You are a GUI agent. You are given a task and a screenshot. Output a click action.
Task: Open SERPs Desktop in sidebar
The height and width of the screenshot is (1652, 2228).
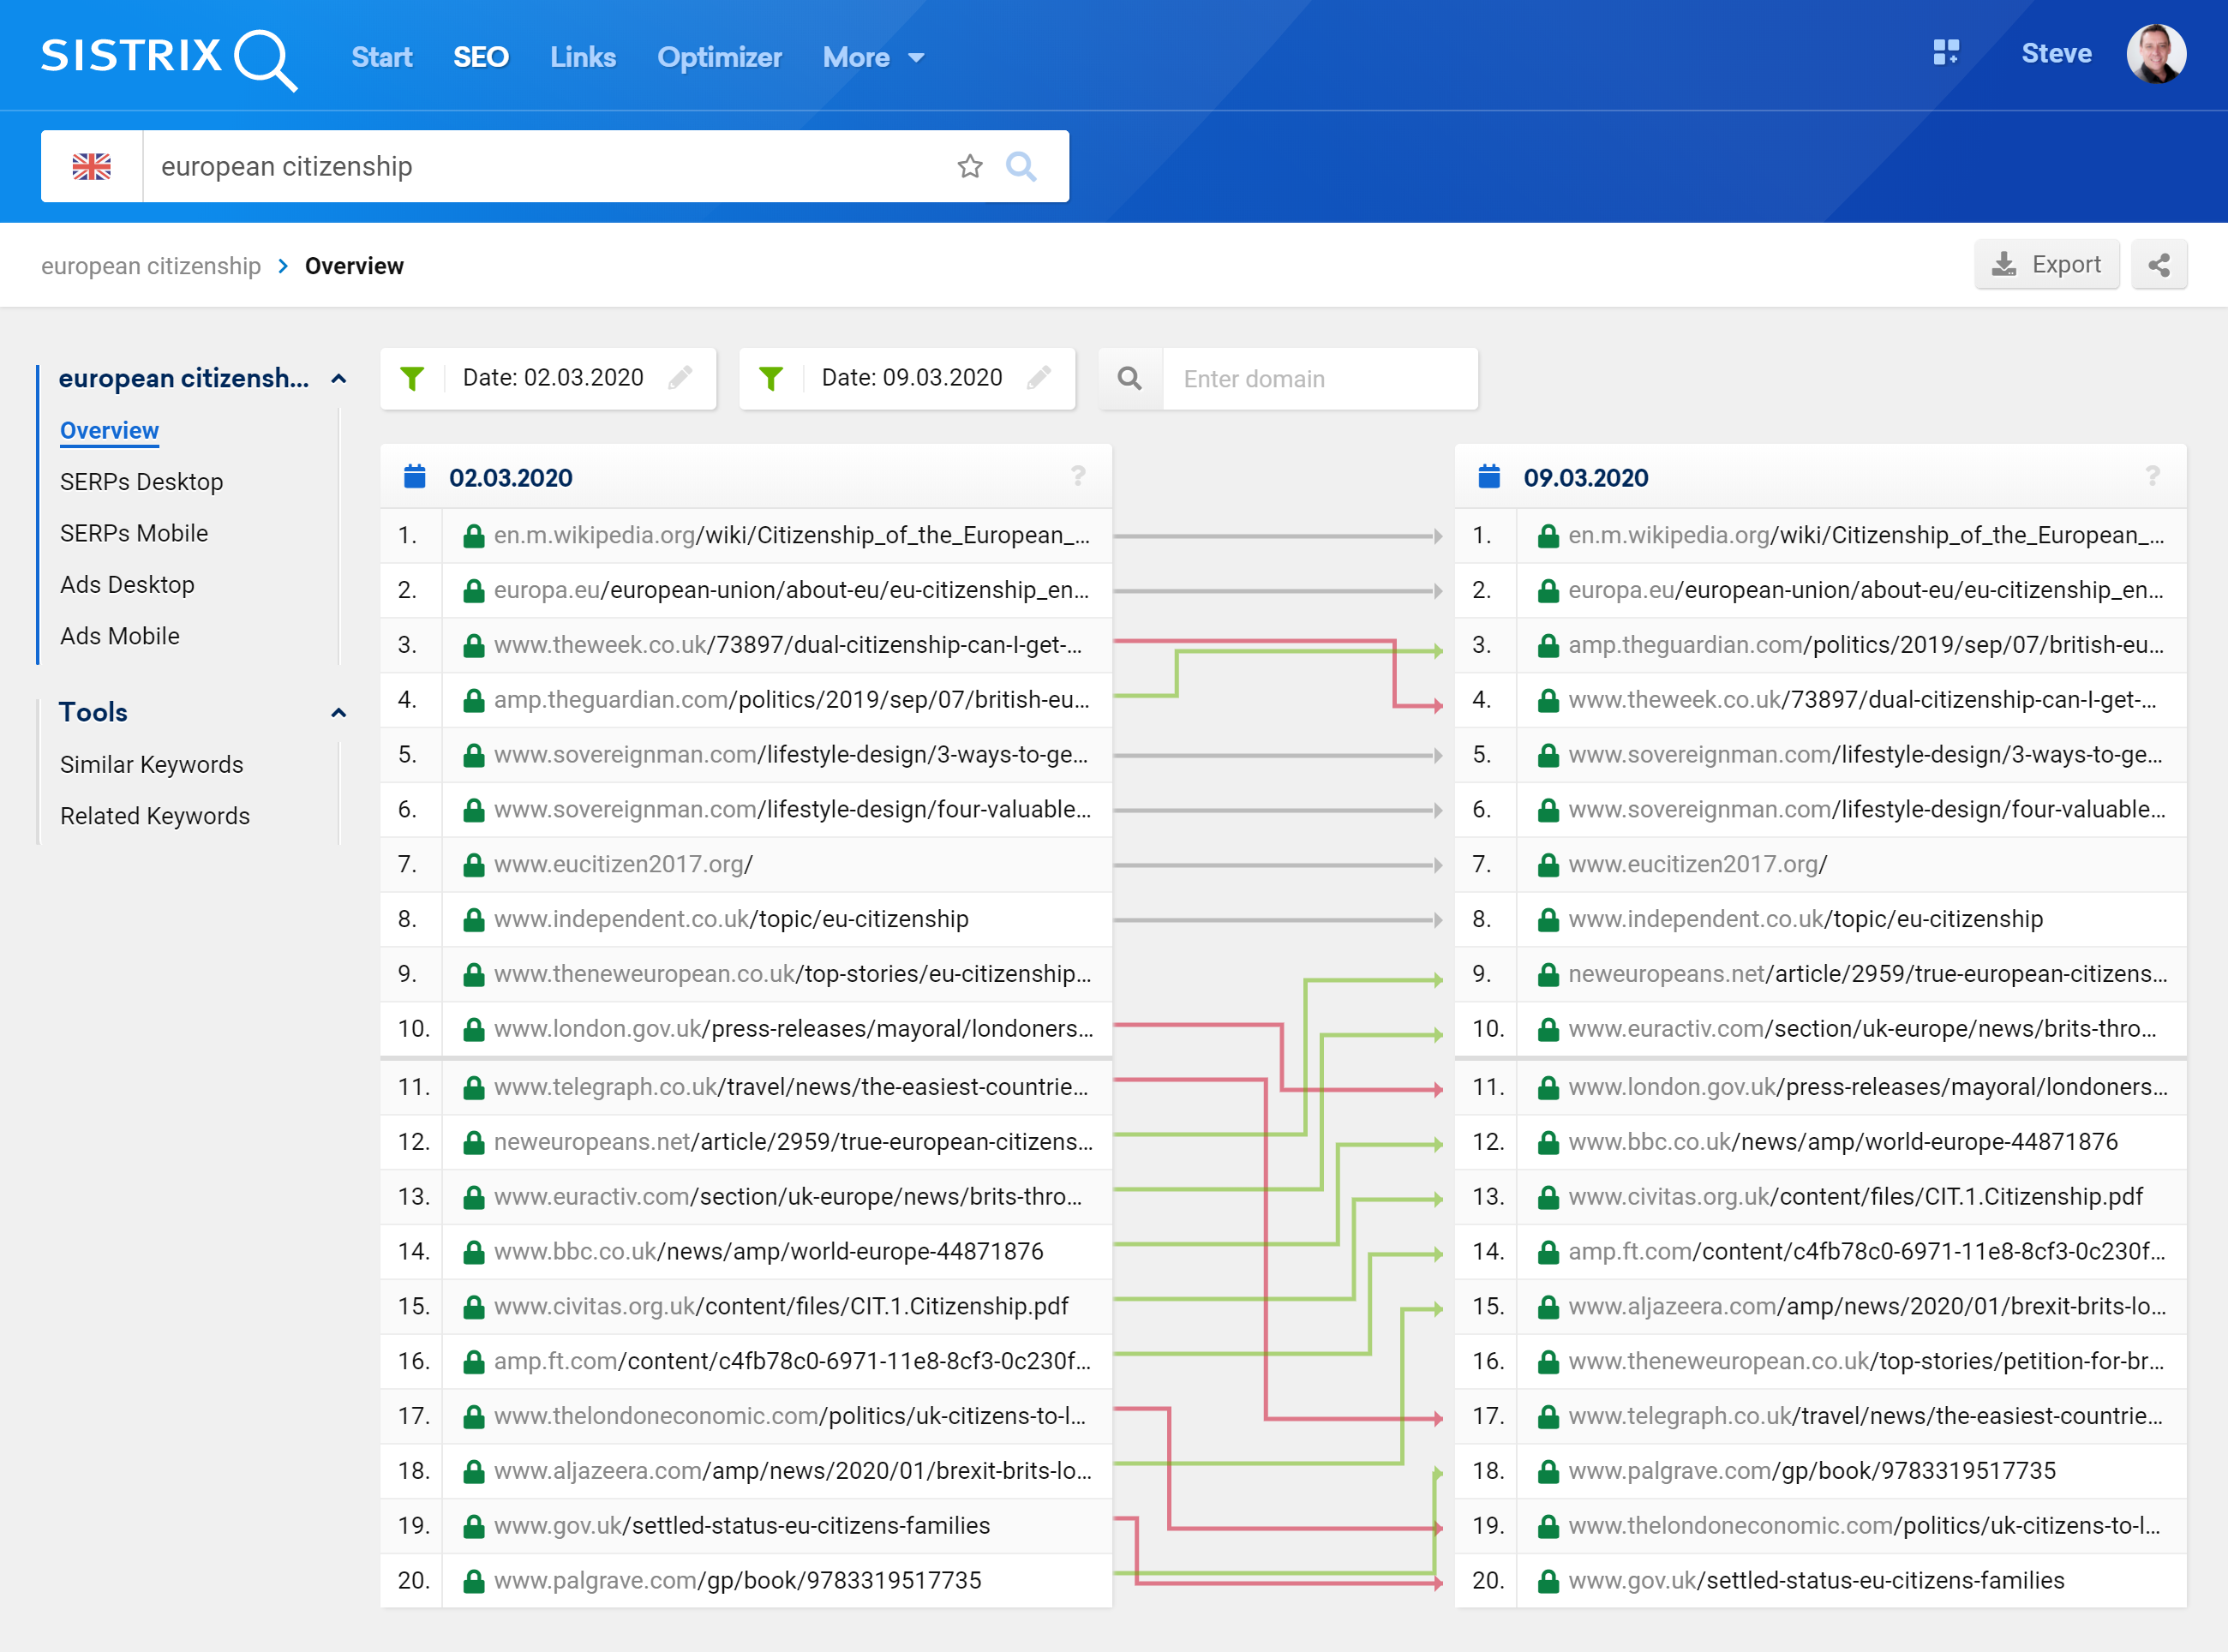tap(141, 482)
